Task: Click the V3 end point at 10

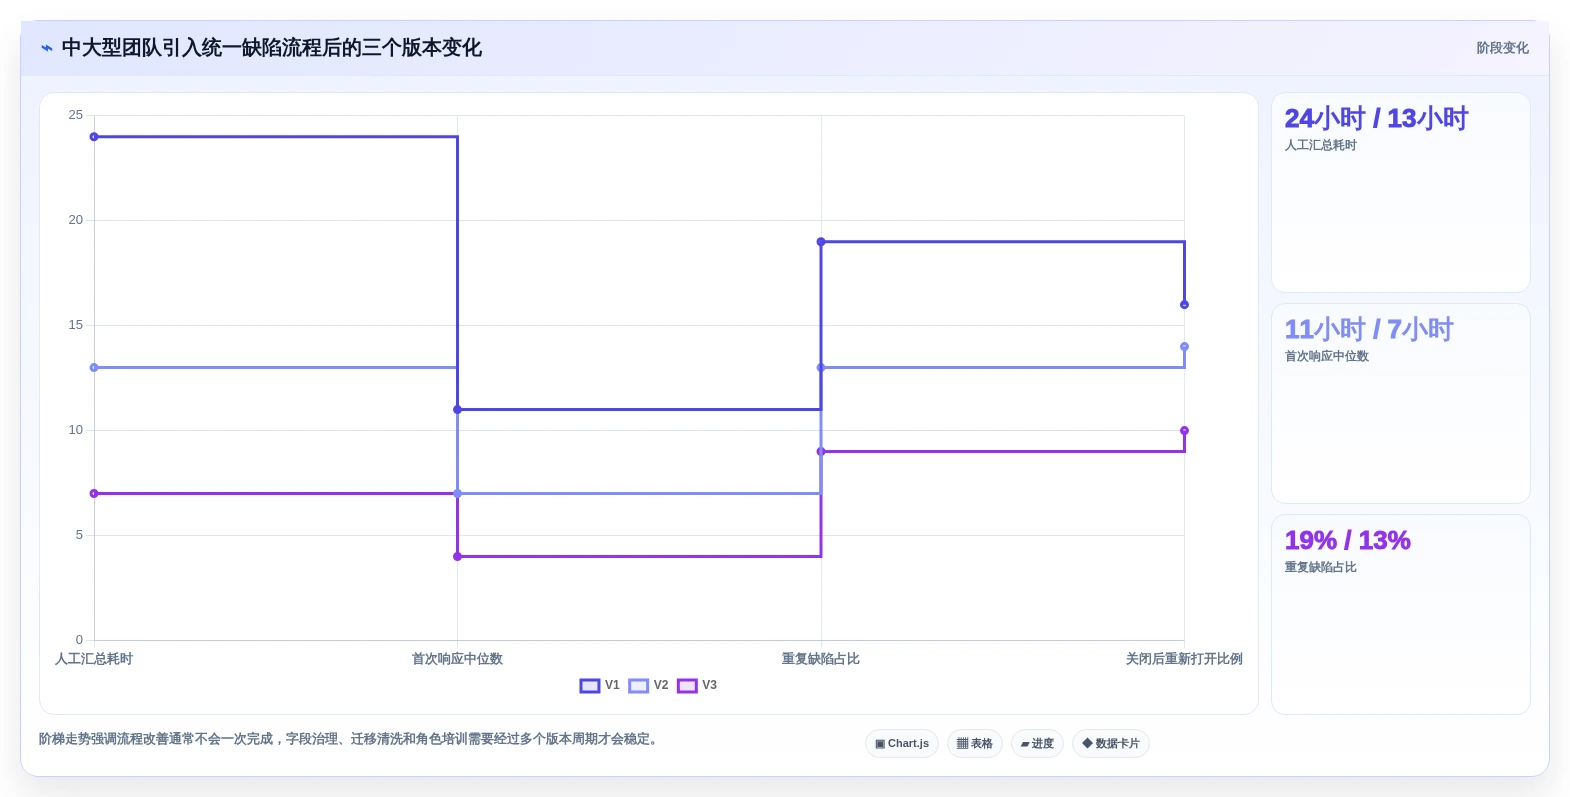Action: coord(1184,431)
